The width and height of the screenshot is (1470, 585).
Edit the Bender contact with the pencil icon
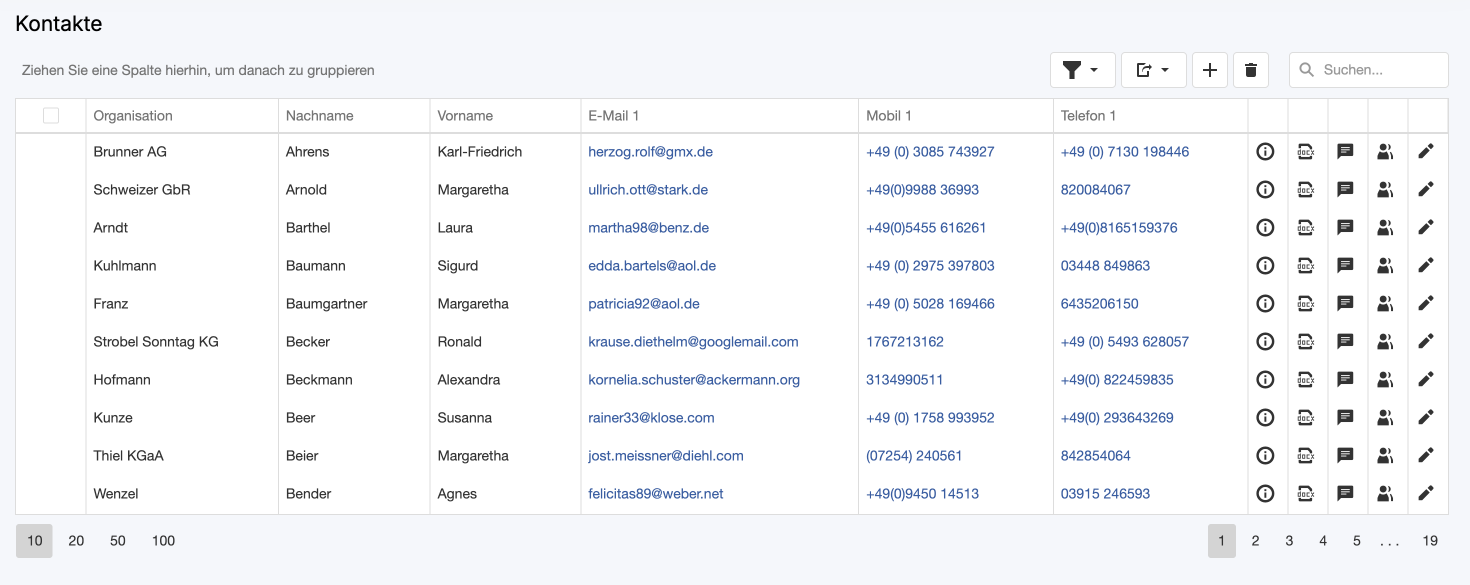coord(1426,494)
